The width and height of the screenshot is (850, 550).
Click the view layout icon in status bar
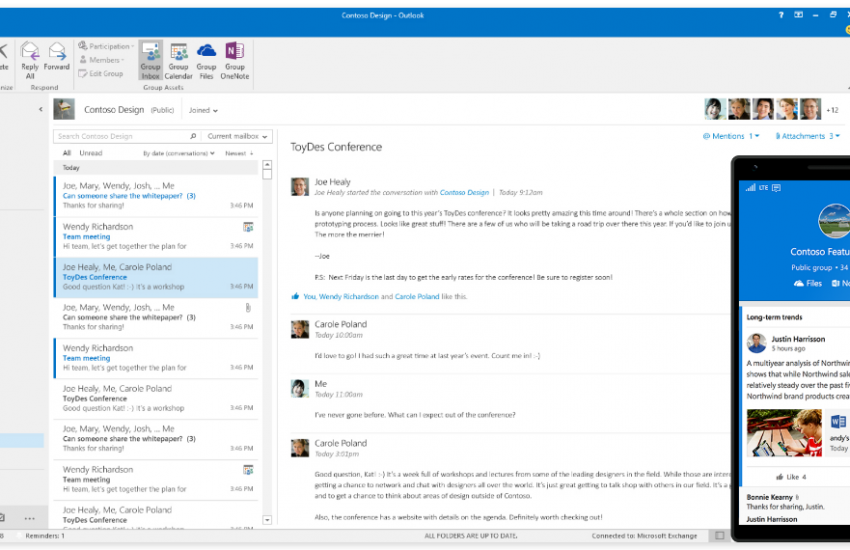coord(719,535)
